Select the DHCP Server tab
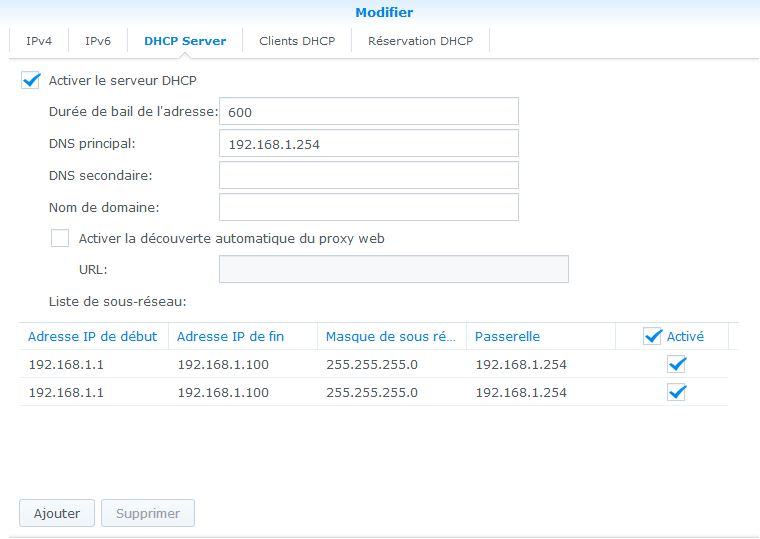The width and height of the screenshot is (760, 539). click(185, 41)
